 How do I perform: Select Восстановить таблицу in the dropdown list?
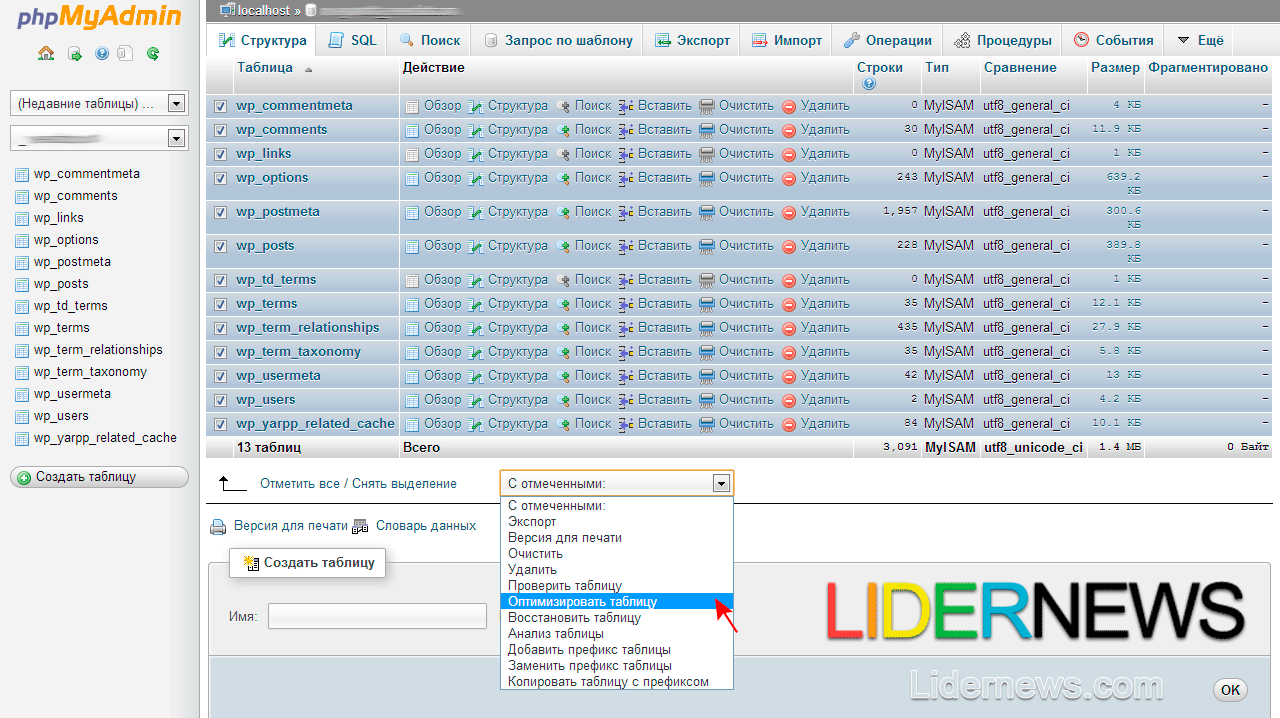pos(616,618)
